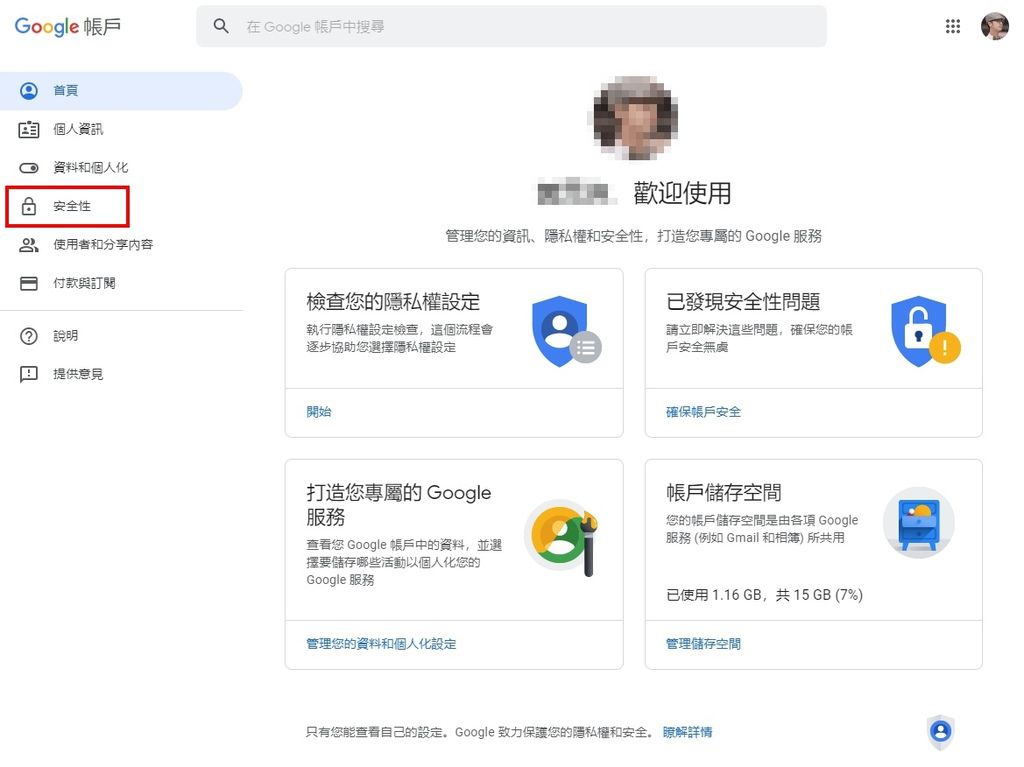Click the storage cabinet illustration icon
The height and width of the screenshot is (767, 1024).
pyautogui.click(x=919, y=523)
